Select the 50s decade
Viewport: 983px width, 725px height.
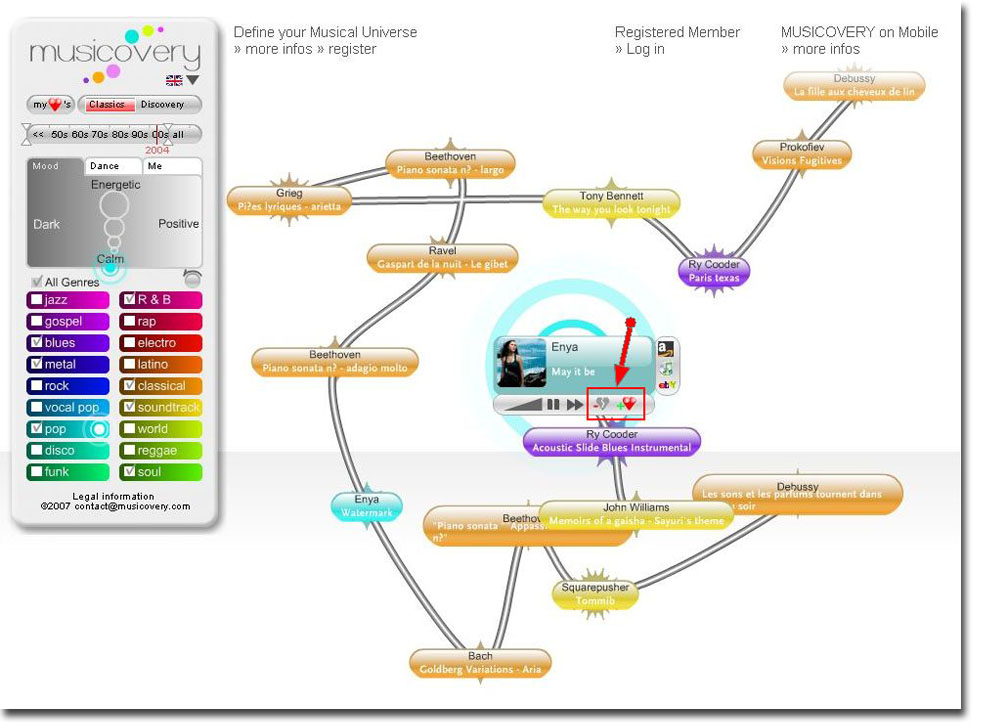tap(60, 134)
